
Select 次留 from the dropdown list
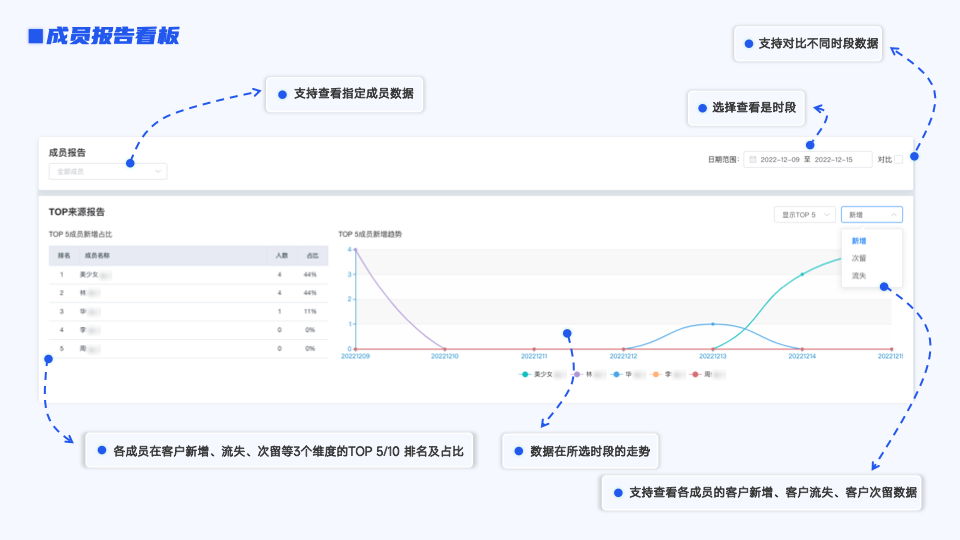pos(859,258)
